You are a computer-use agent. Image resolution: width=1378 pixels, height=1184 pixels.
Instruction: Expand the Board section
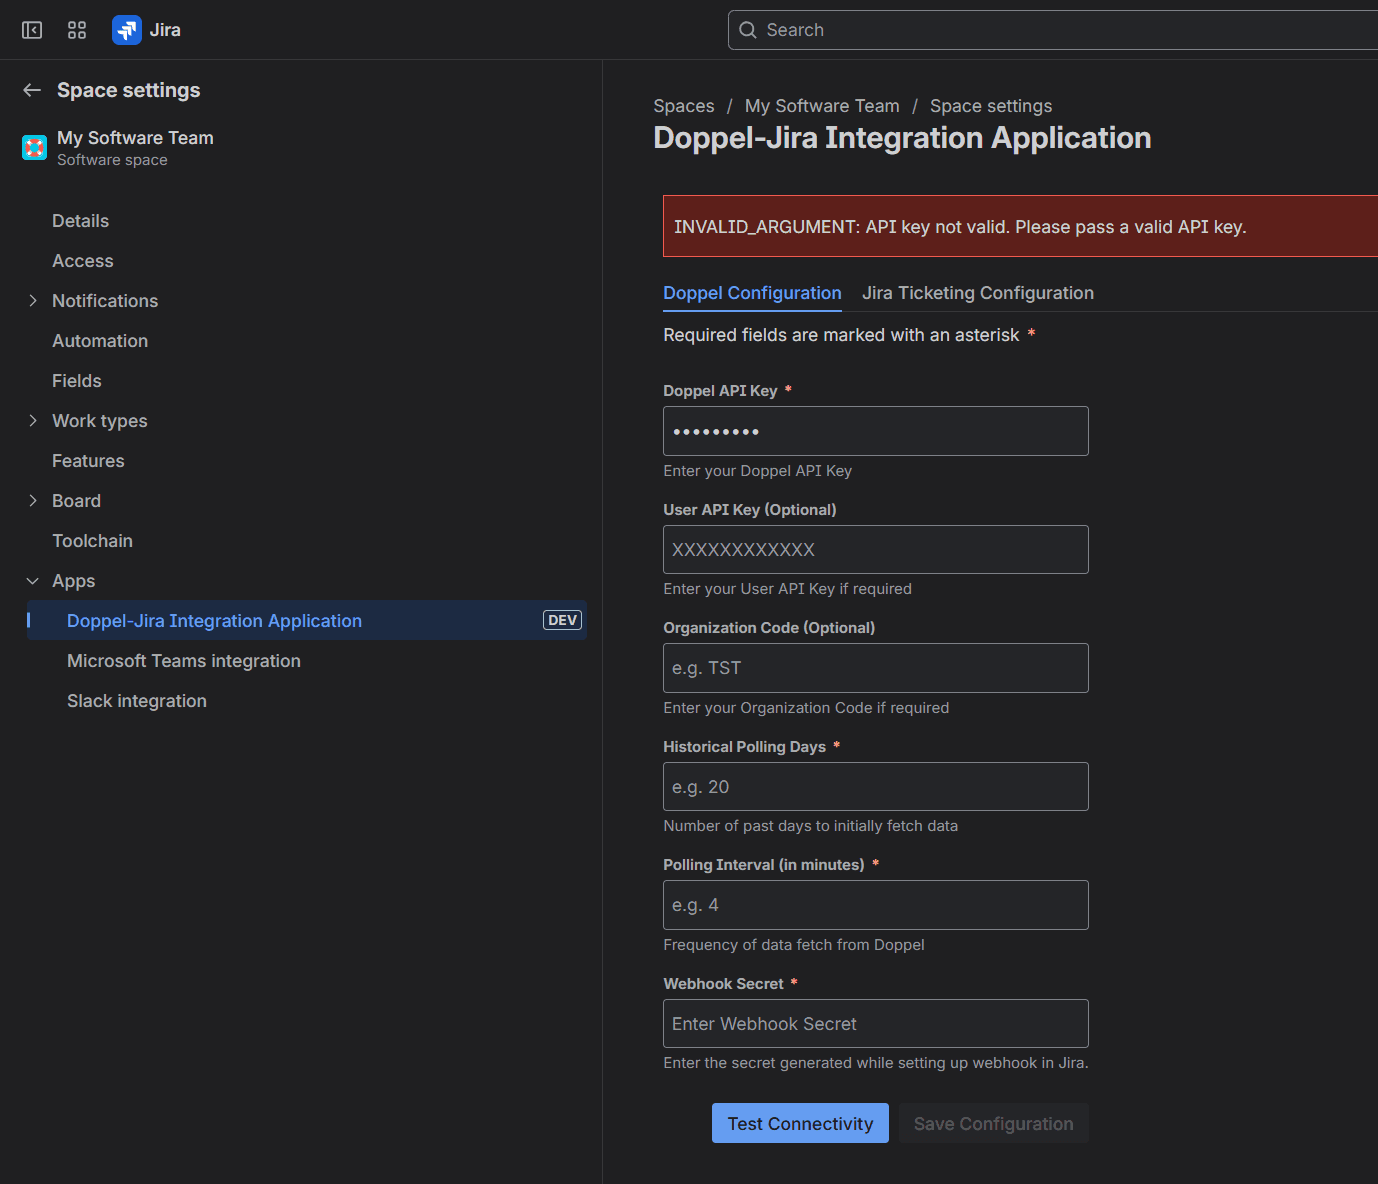coord(32,500)
